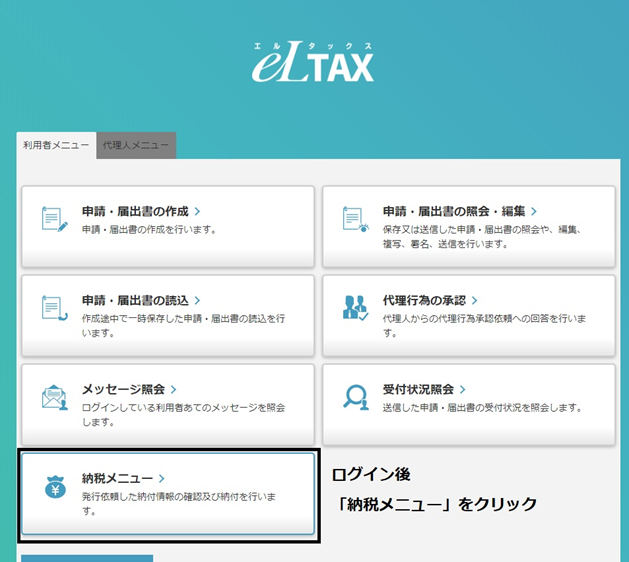Click the chevron next to 納税メニュー
Screen dimensions: 629x562
click(x=161, y=479)
